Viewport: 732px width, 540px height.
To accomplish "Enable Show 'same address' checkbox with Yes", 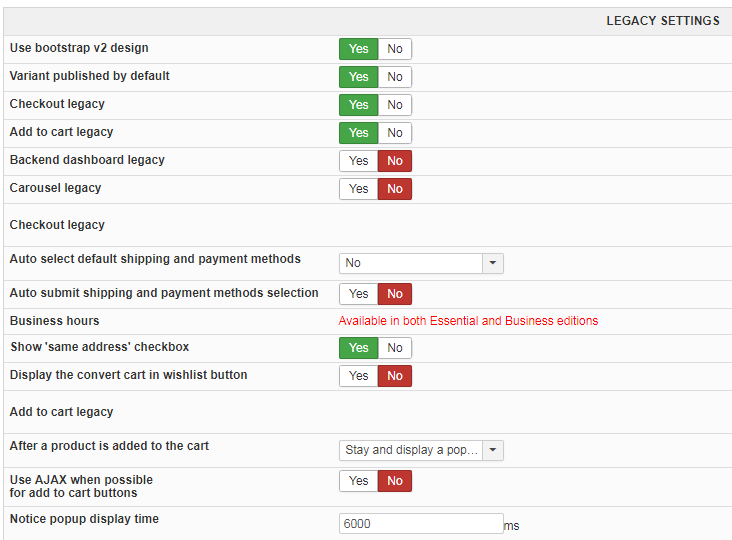I will [359, 348].
